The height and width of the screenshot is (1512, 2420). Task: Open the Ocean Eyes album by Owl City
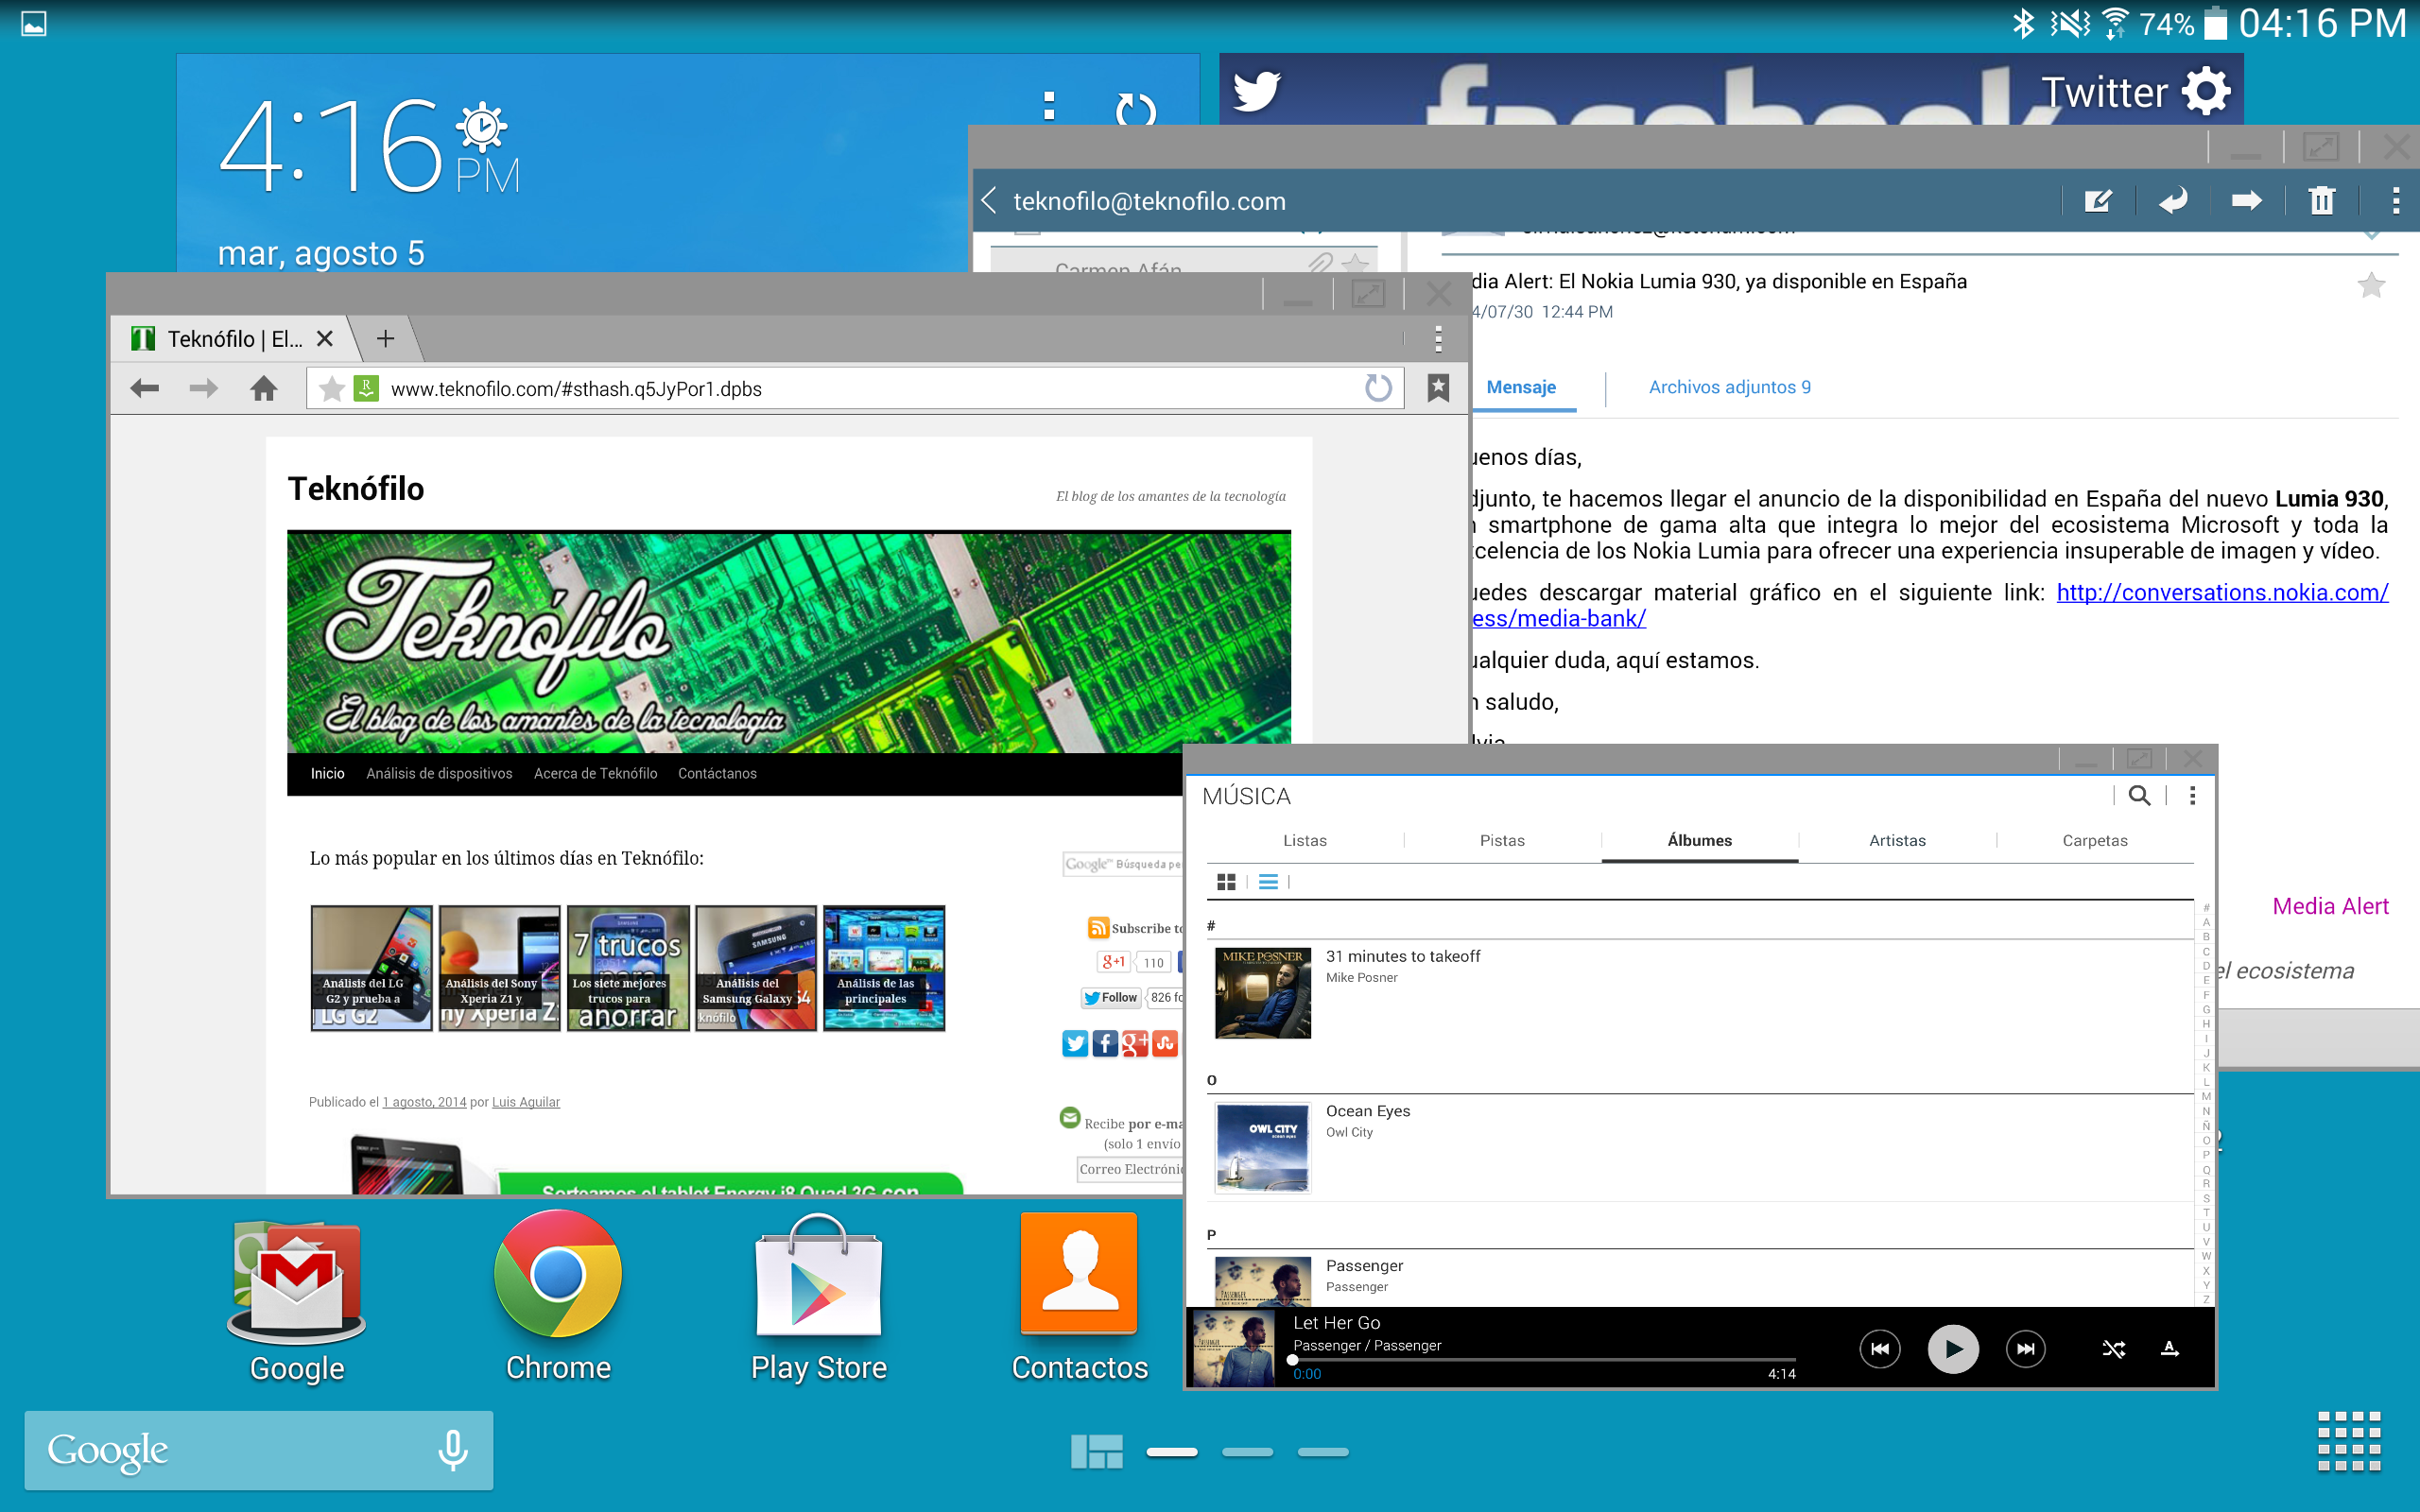[x=1699, y=1148]
